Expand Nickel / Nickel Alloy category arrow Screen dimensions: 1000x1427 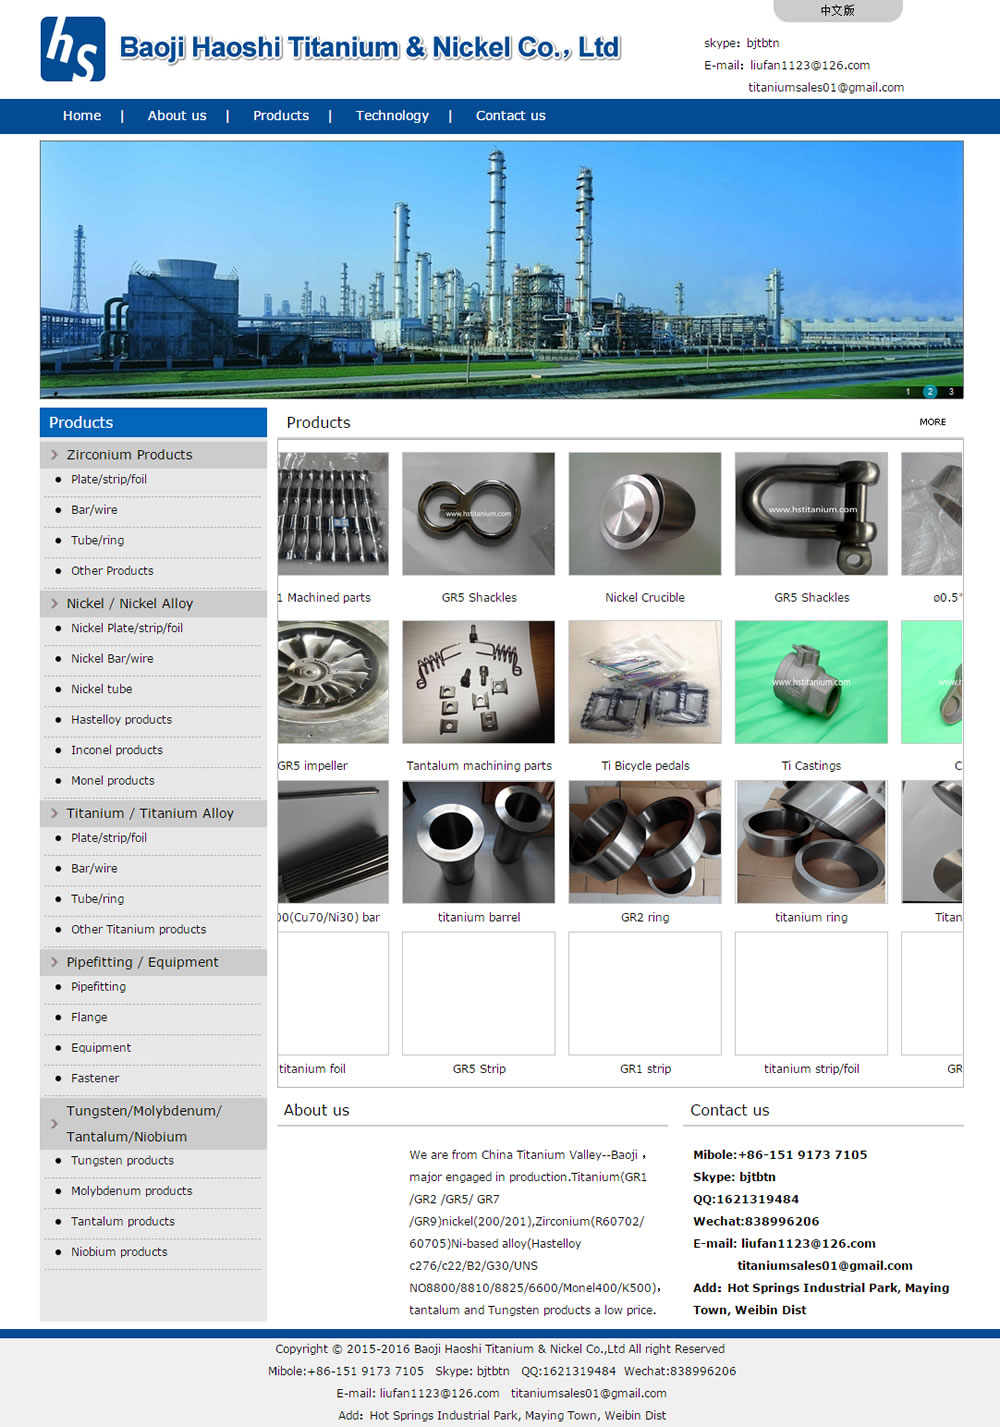54,604
